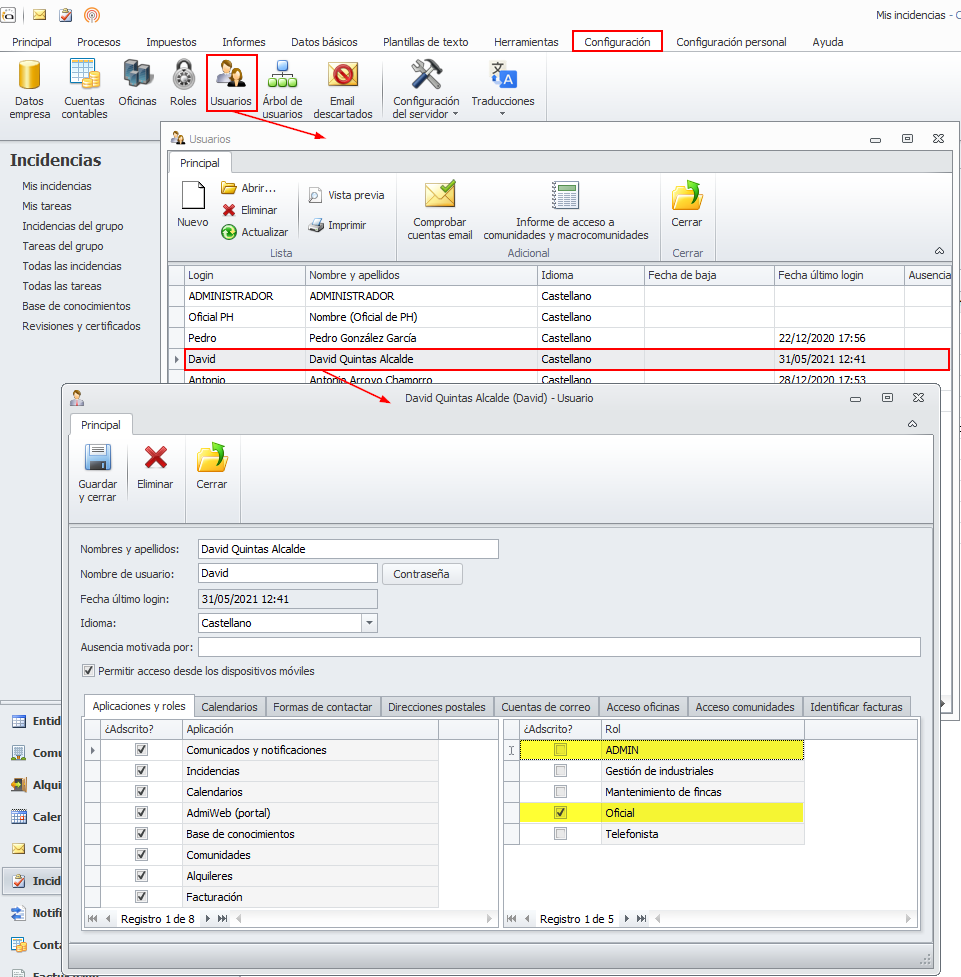The height and width of the screenshot is (977, 961).
Task: Click Guardar y cerrar in user dialog
Action: [x=98, y=473]
